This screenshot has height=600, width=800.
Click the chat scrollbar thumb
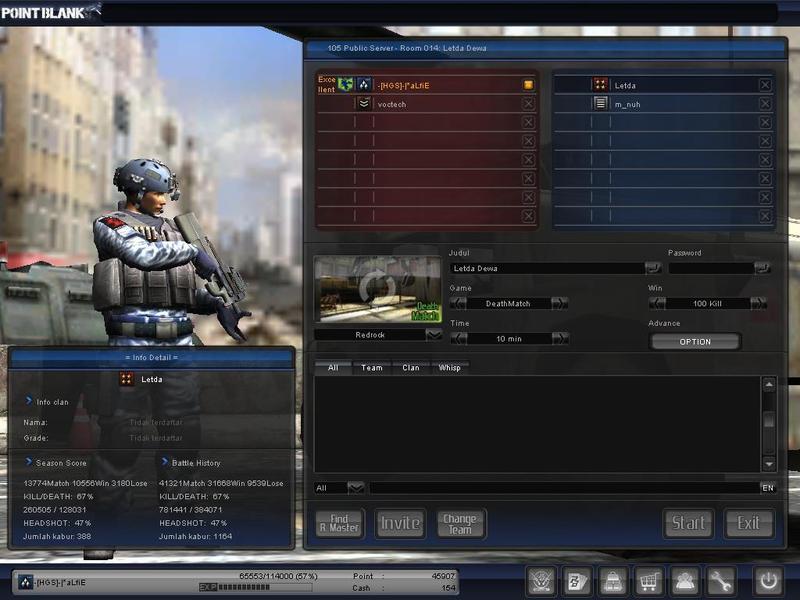[x=769, y=420]
